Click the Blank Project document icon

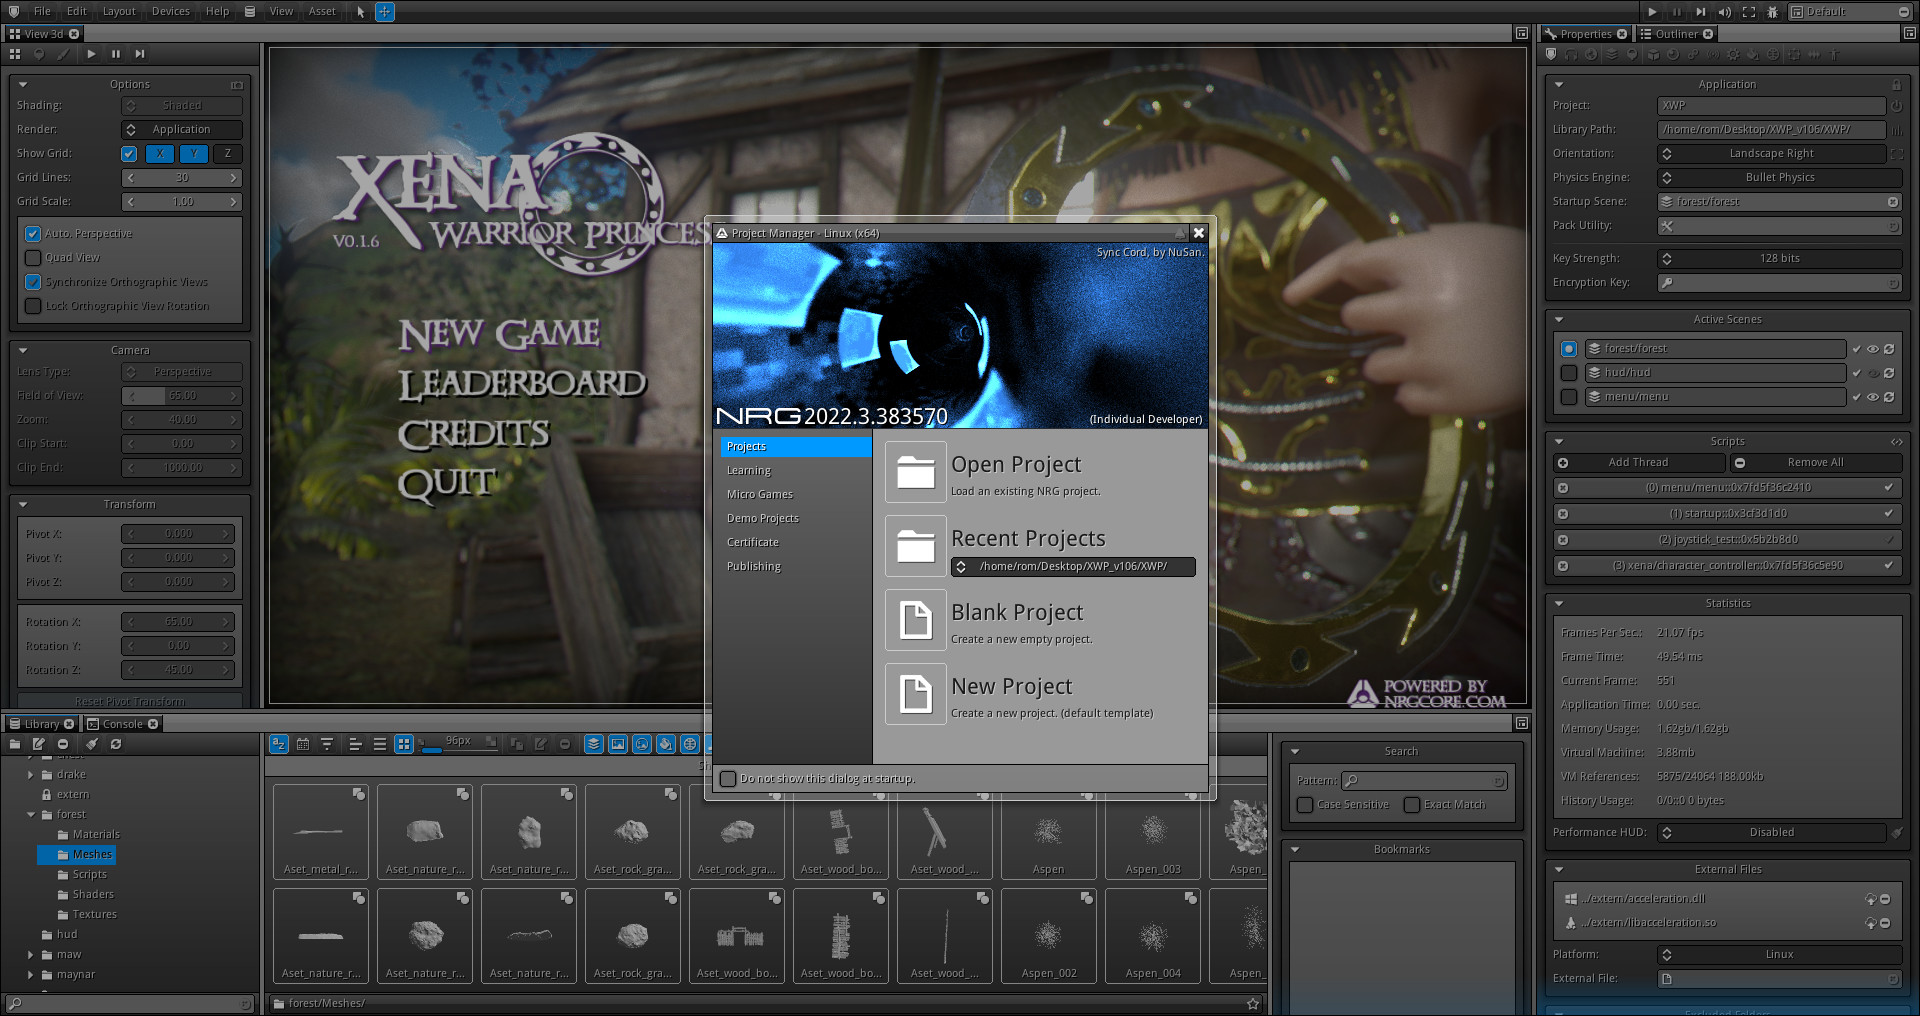915,620
